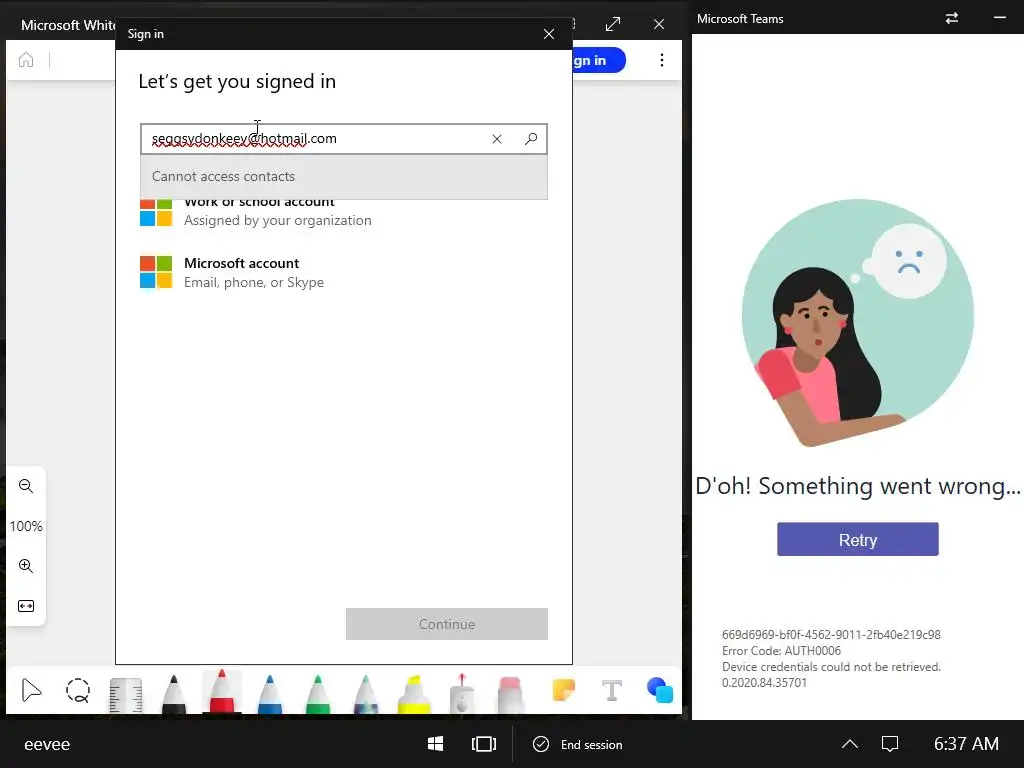Click Device credentials could not be retrieved
1024x768 pixels.
[x=831, y=667]
